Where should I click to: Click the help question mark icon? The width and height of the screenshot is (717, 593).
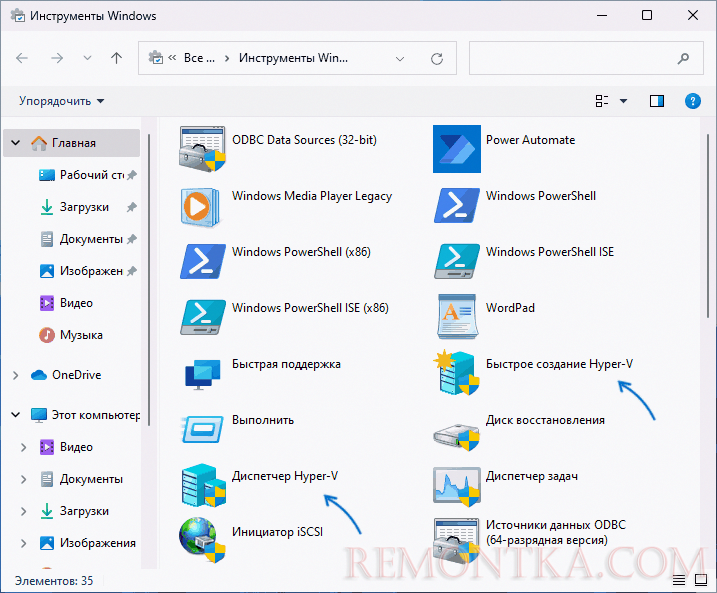tap(693, 101)
